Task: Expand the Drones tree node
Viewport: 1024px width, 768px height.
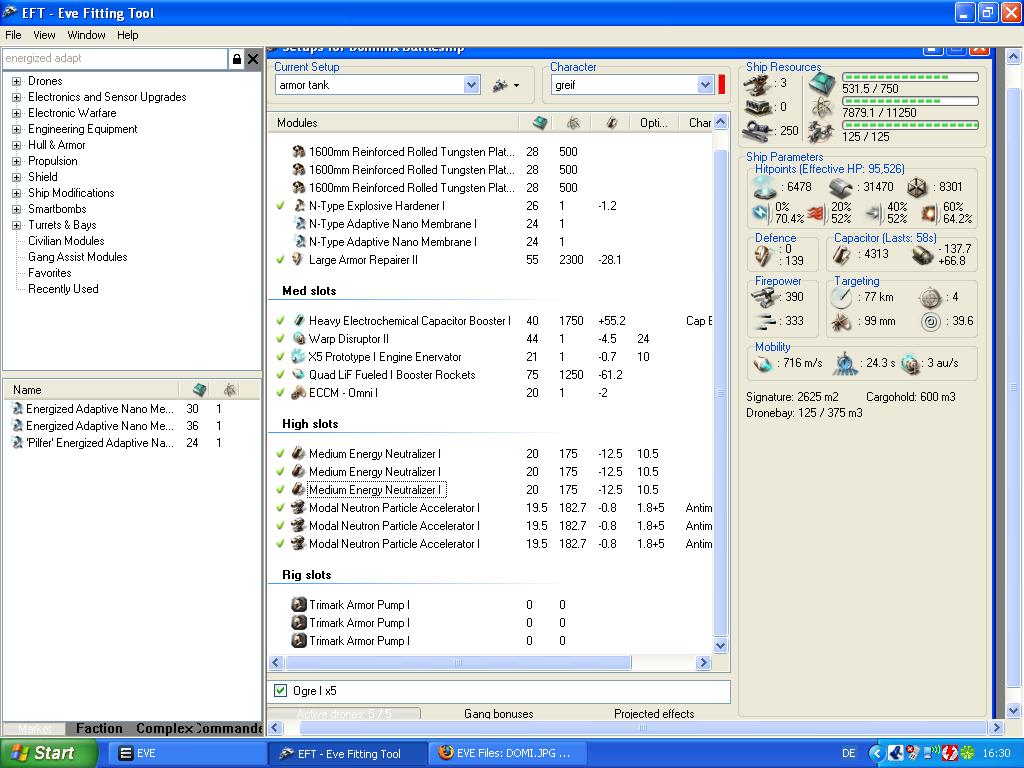Action: pos(16,82)
